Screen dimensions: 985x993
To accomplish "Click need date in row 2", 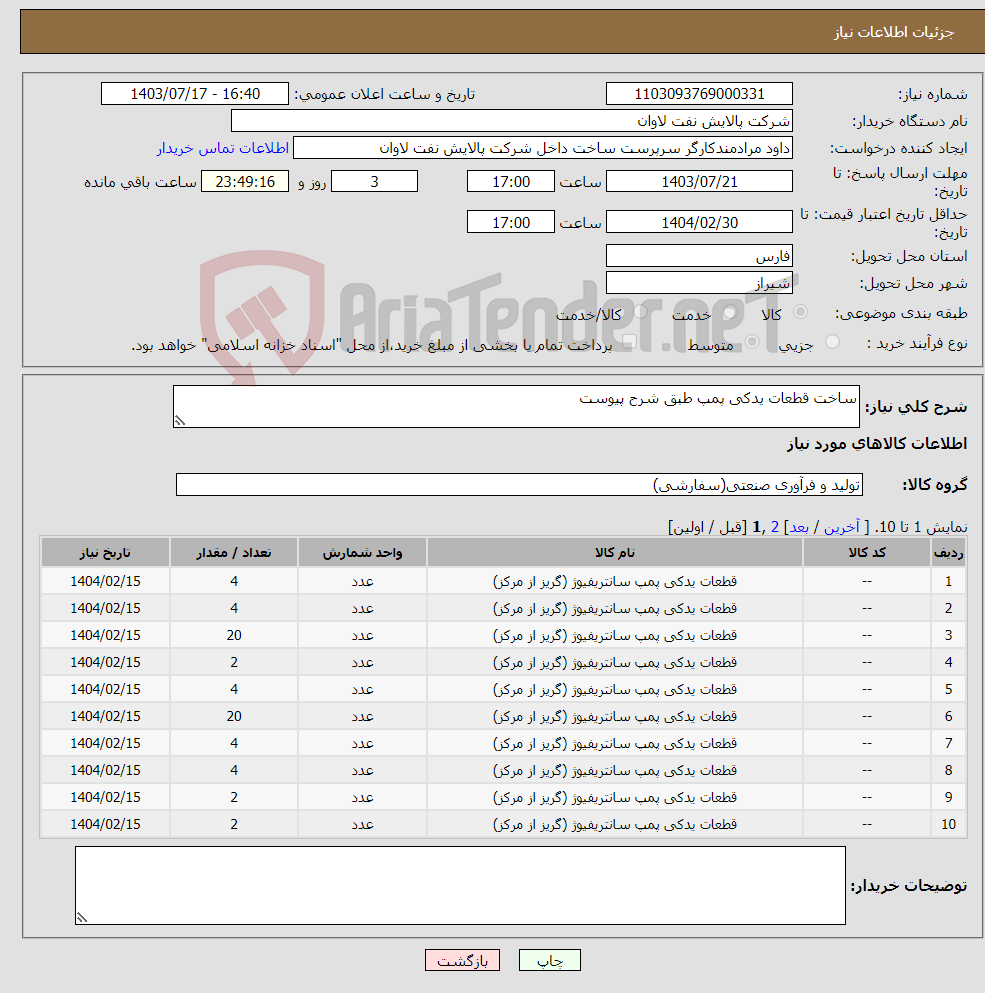I will click(105, 608).
